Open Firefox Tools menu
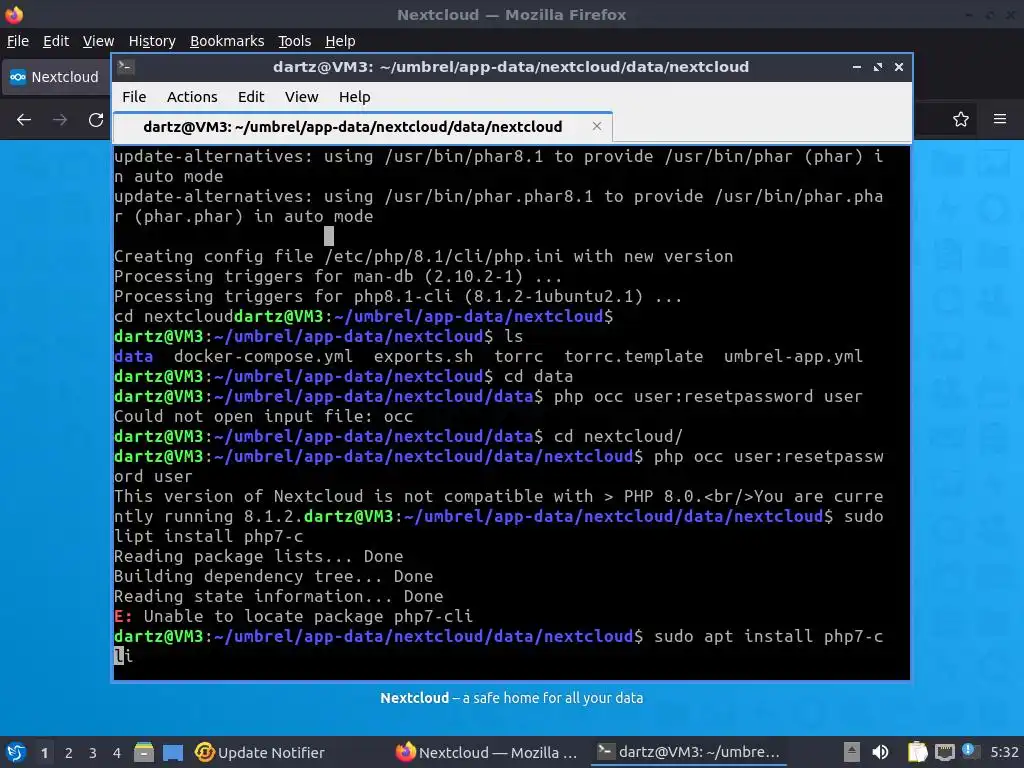The image size is (1024, 768). [x=295, y=41]
